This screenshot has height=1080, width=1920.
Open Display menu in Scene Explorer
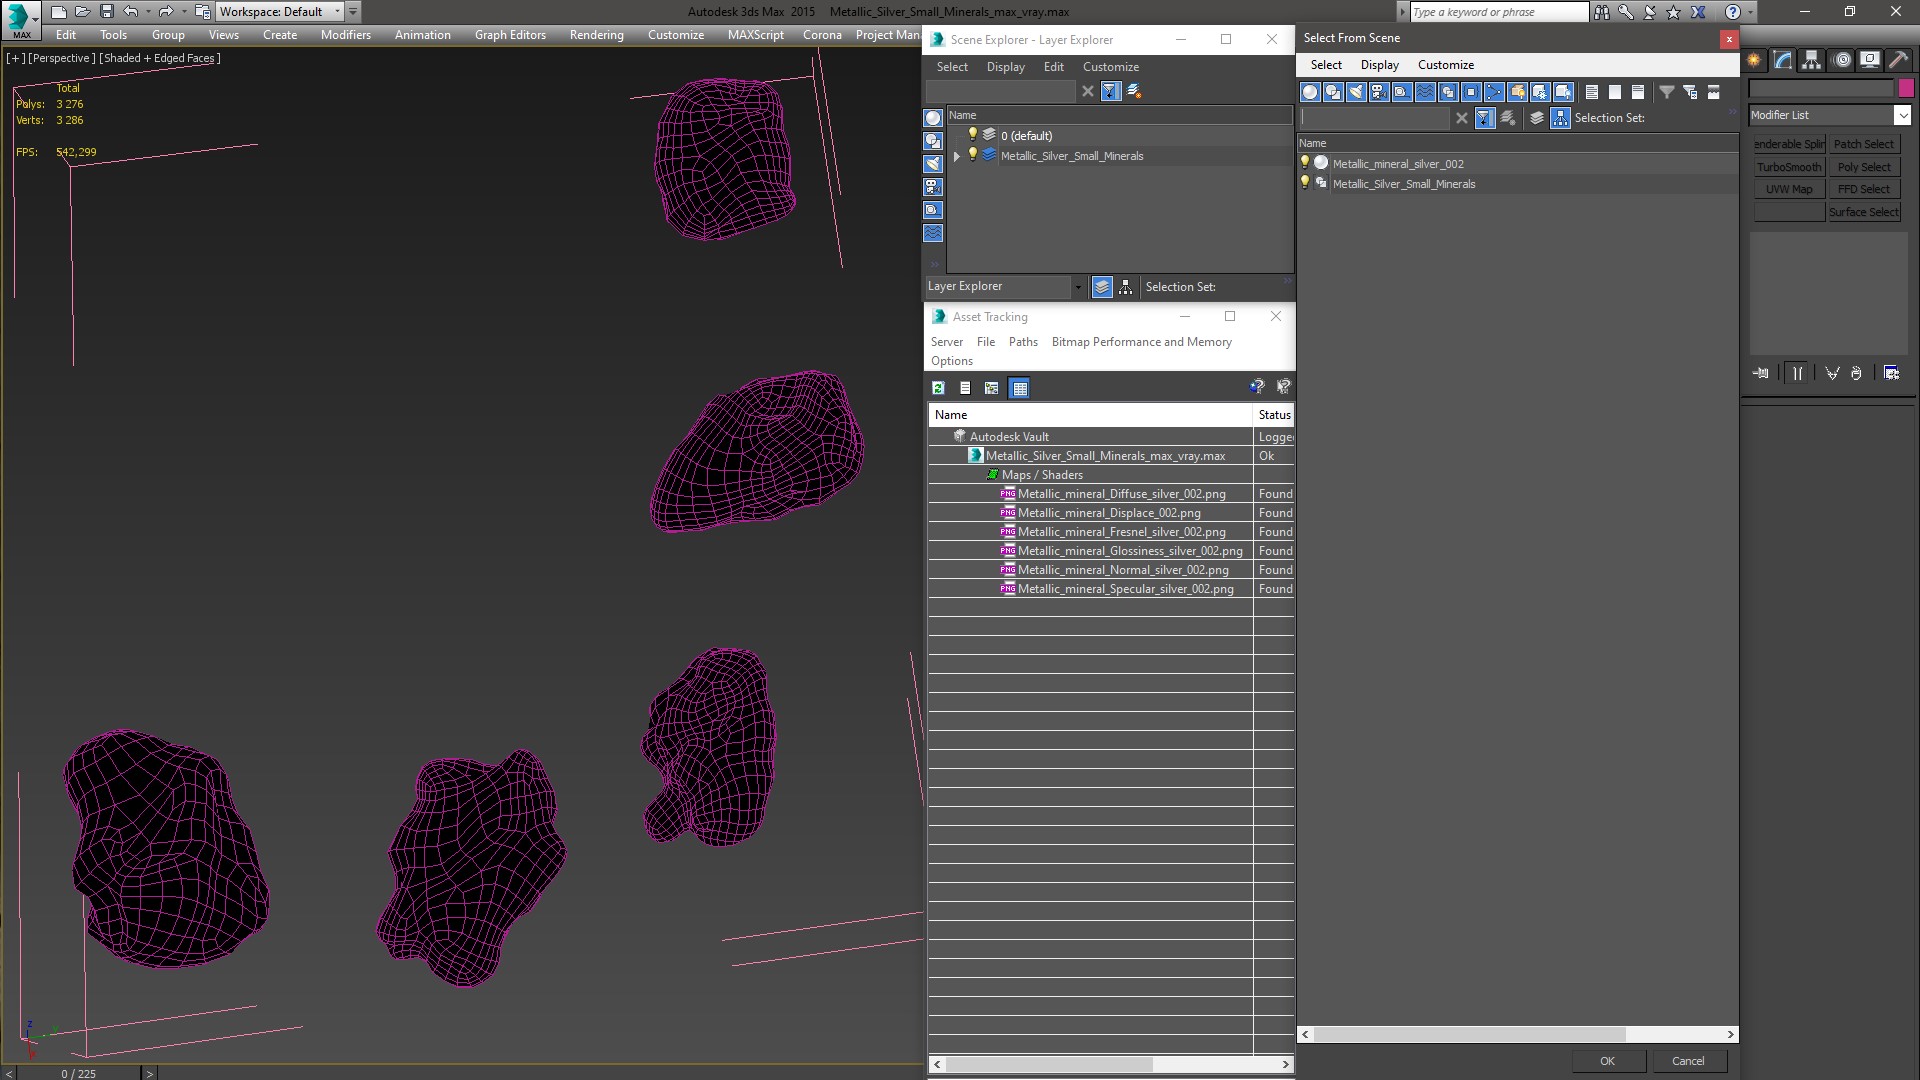1005,67
